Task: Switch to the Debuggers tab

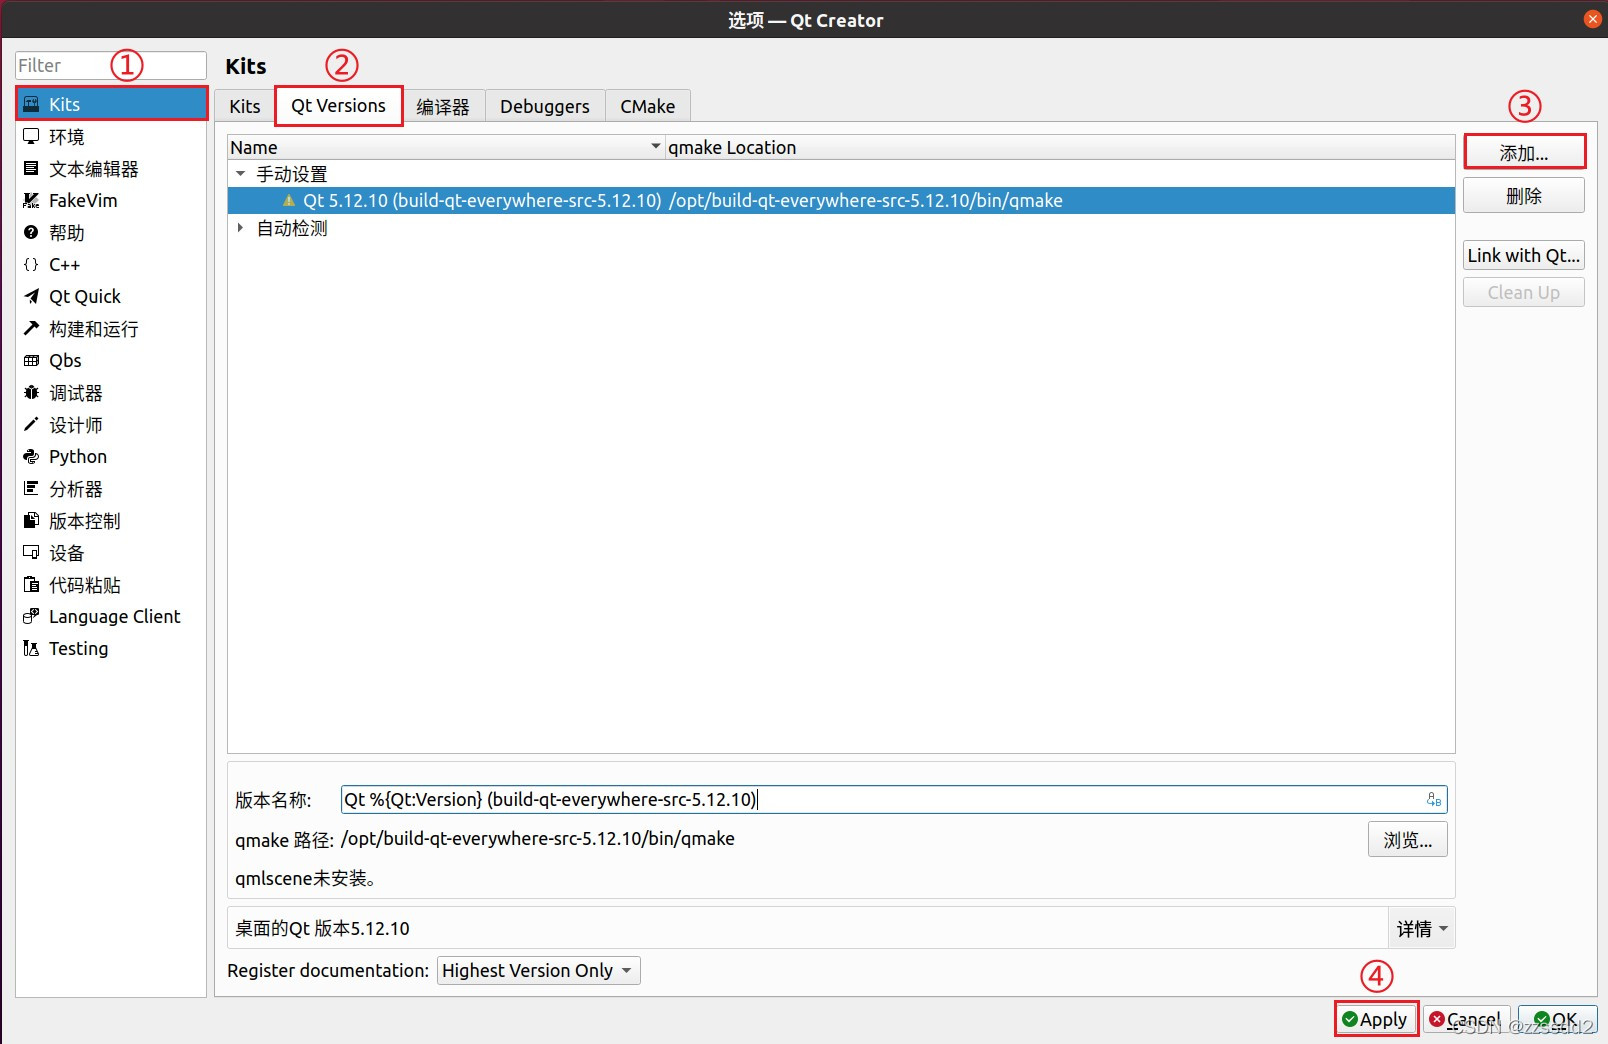Action: pos(545,106)
